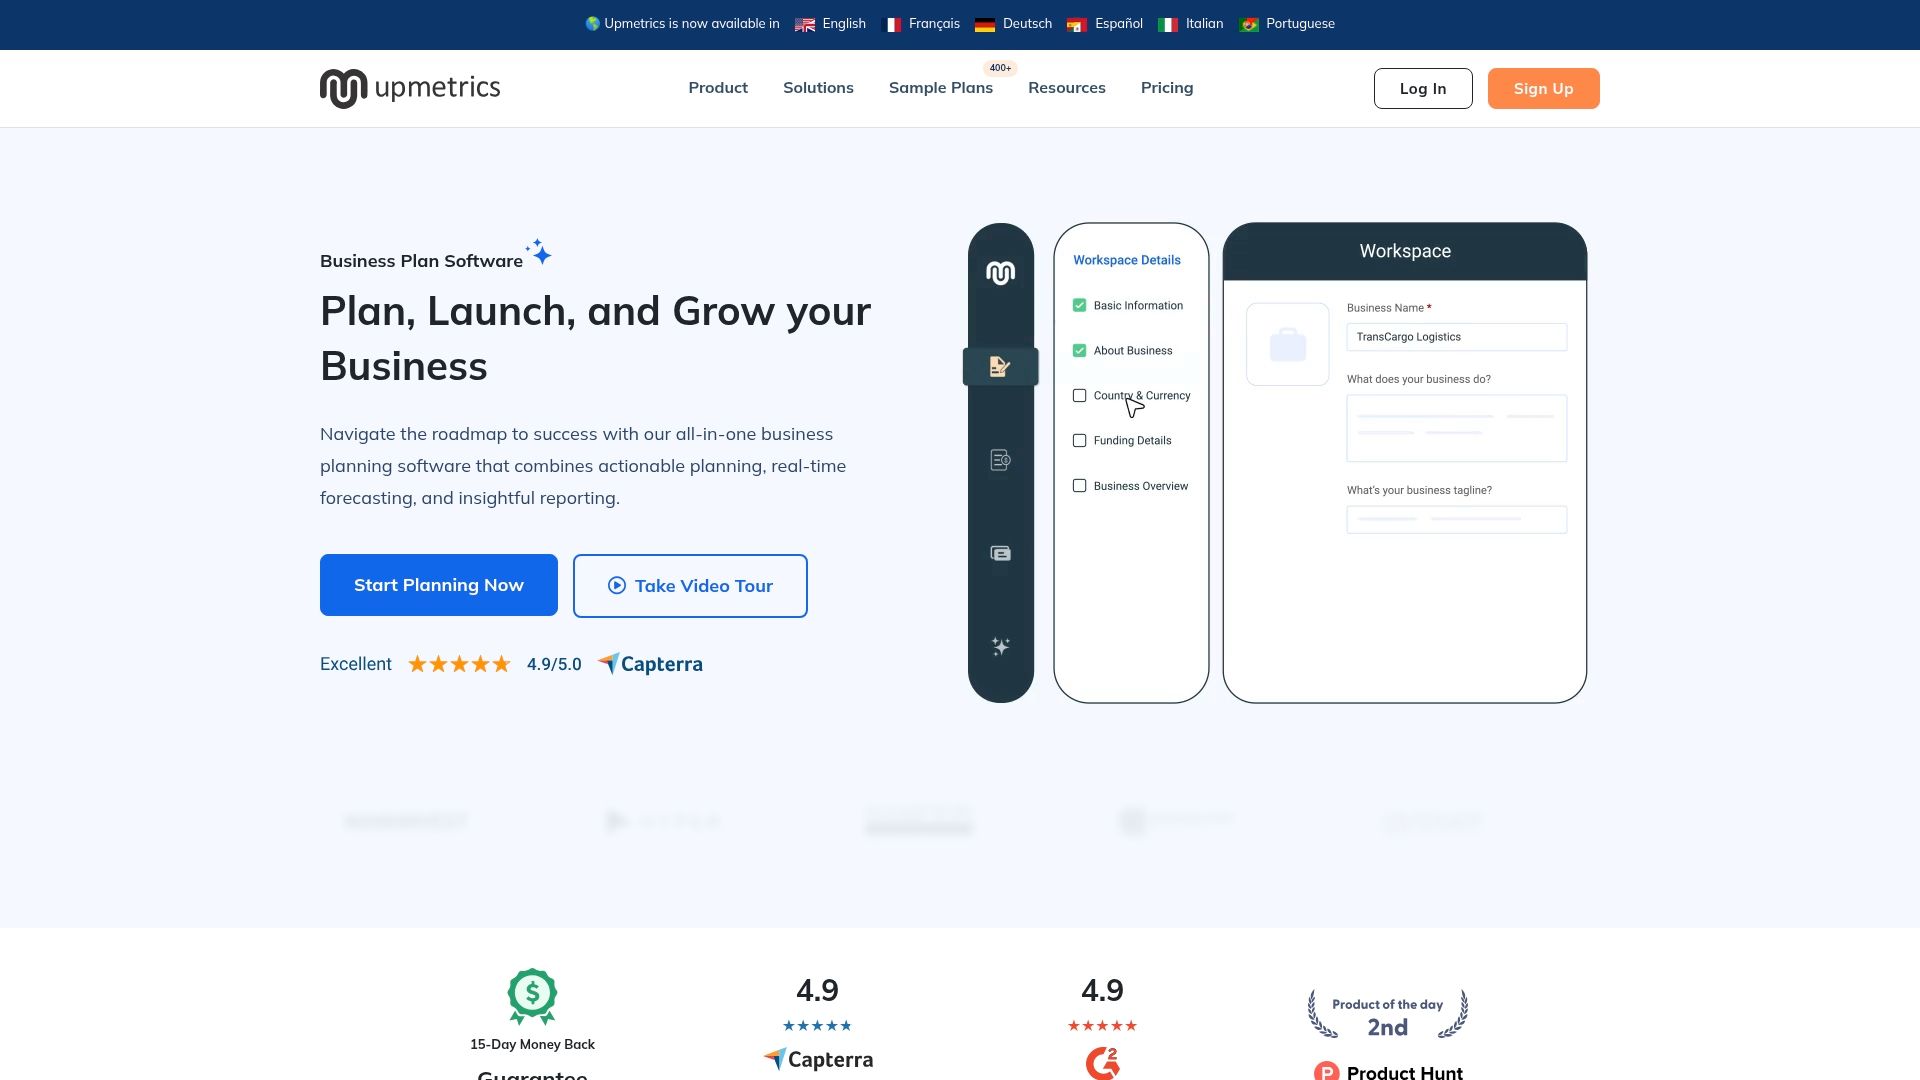Uncheck the About Business checkbox
Image resolution: width=1920 pixels, height=1080 pixels.
pos(1079,350)
